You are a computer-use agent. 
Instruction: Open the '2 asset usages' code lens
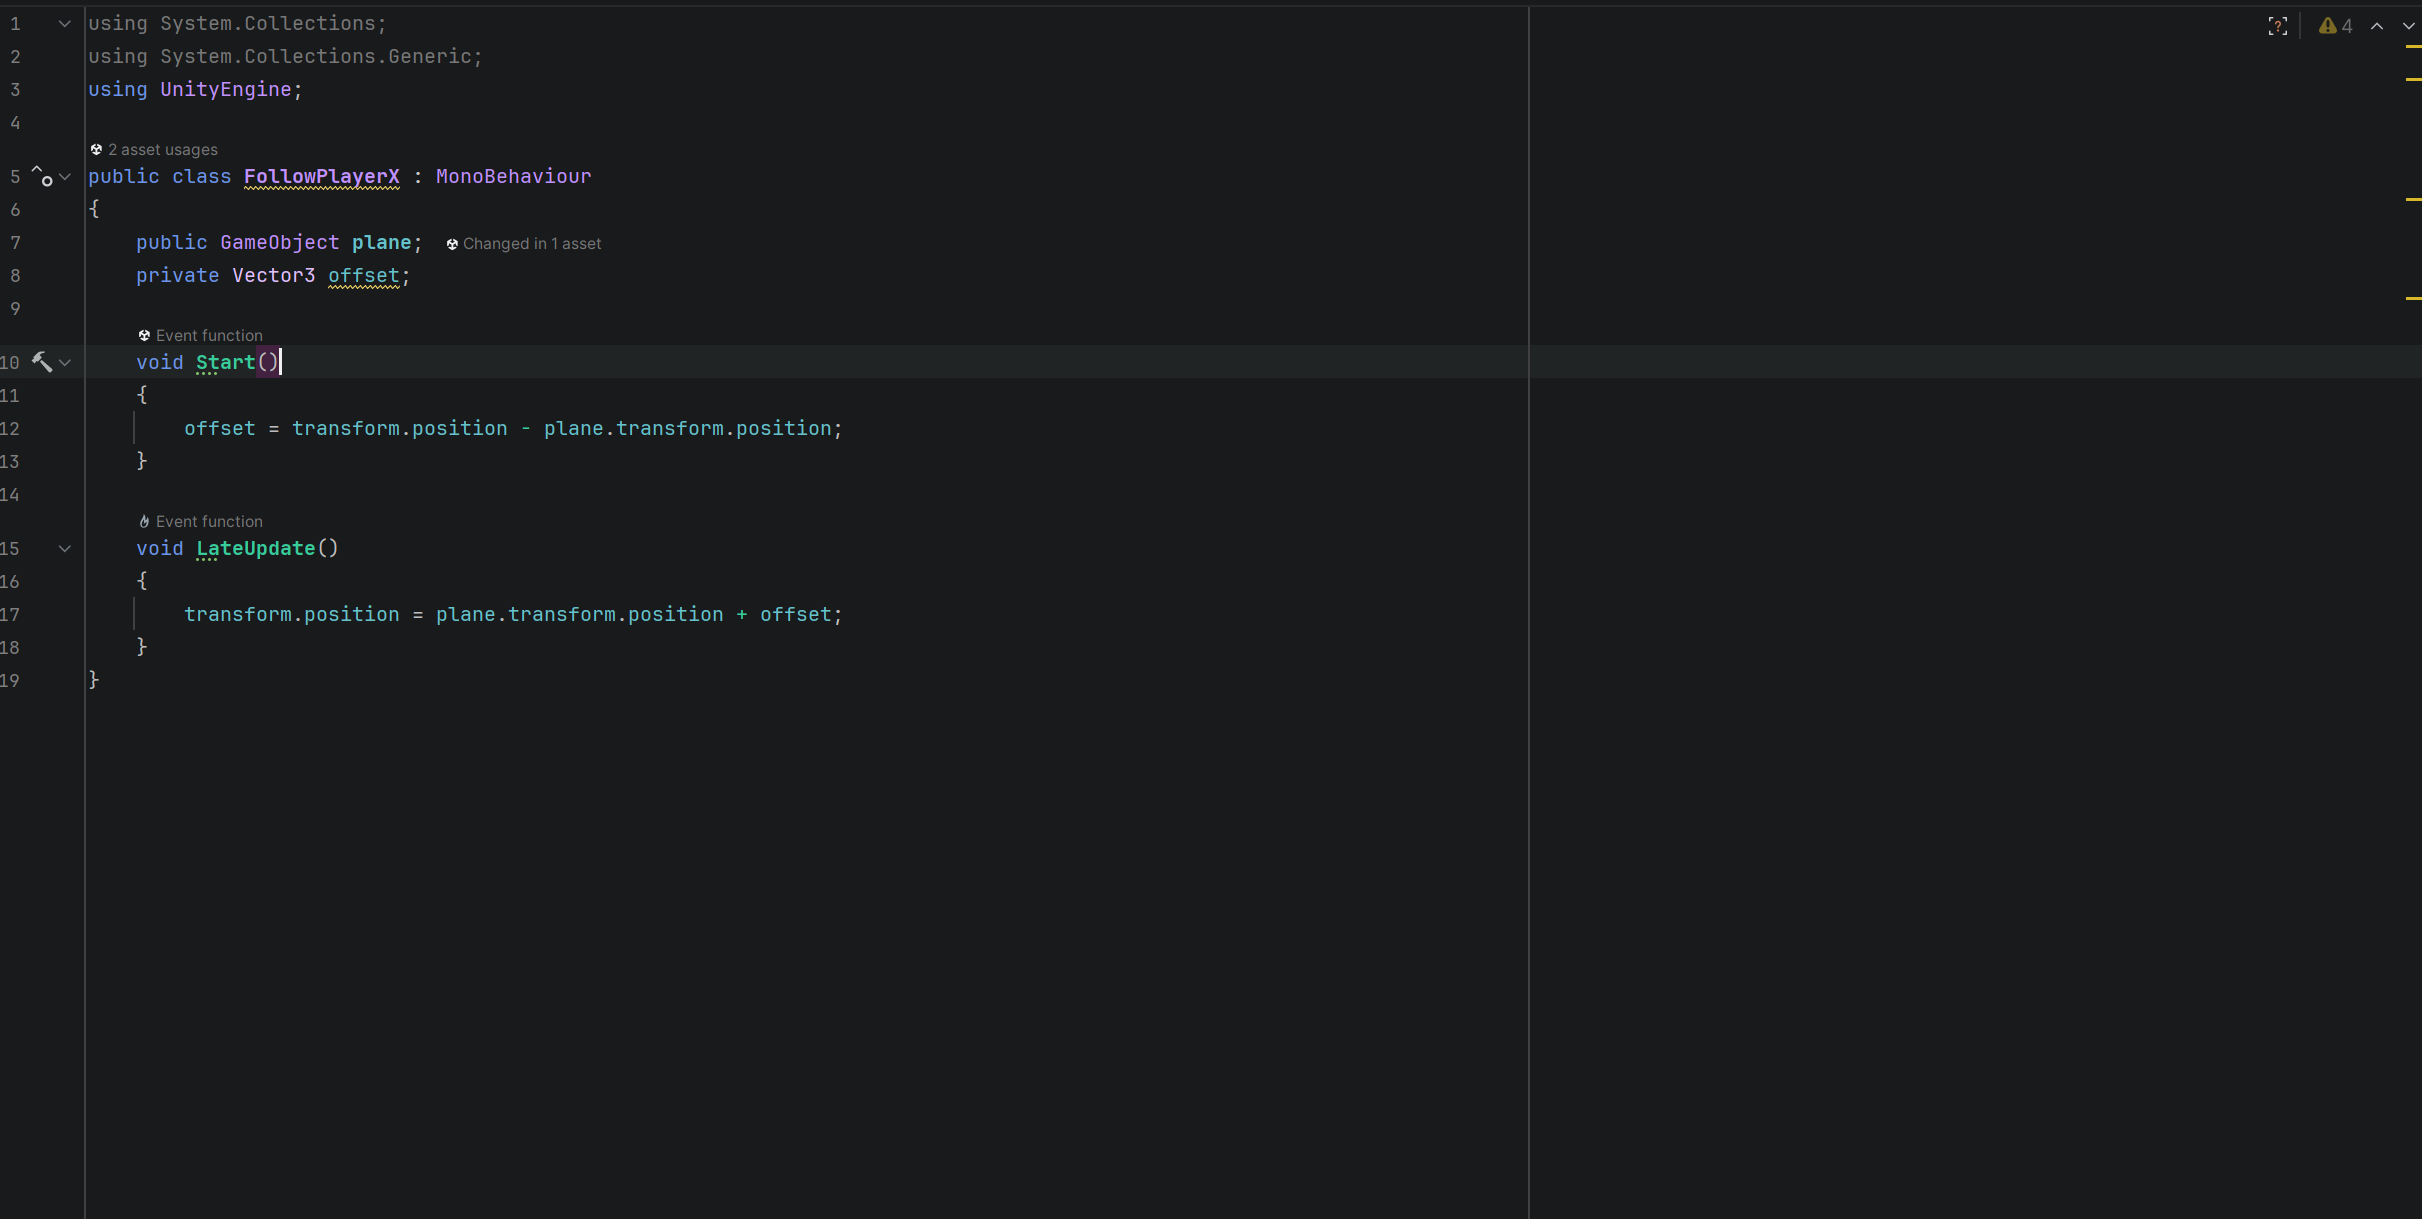(162, 150)
